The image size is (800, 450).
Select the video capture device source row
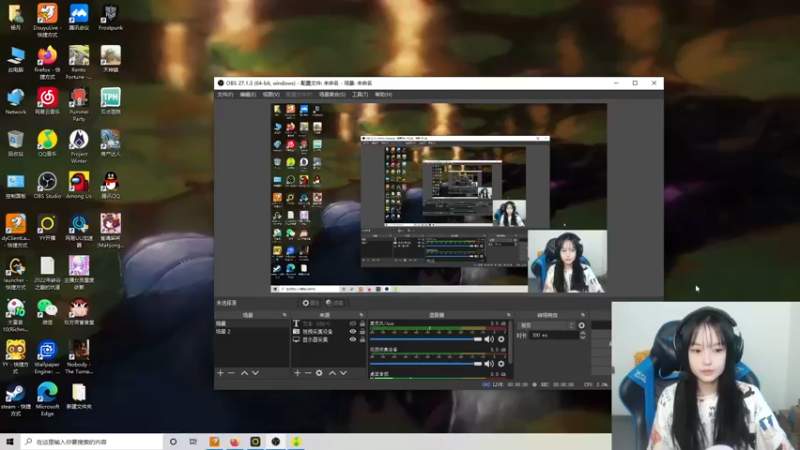pos(329,332)
